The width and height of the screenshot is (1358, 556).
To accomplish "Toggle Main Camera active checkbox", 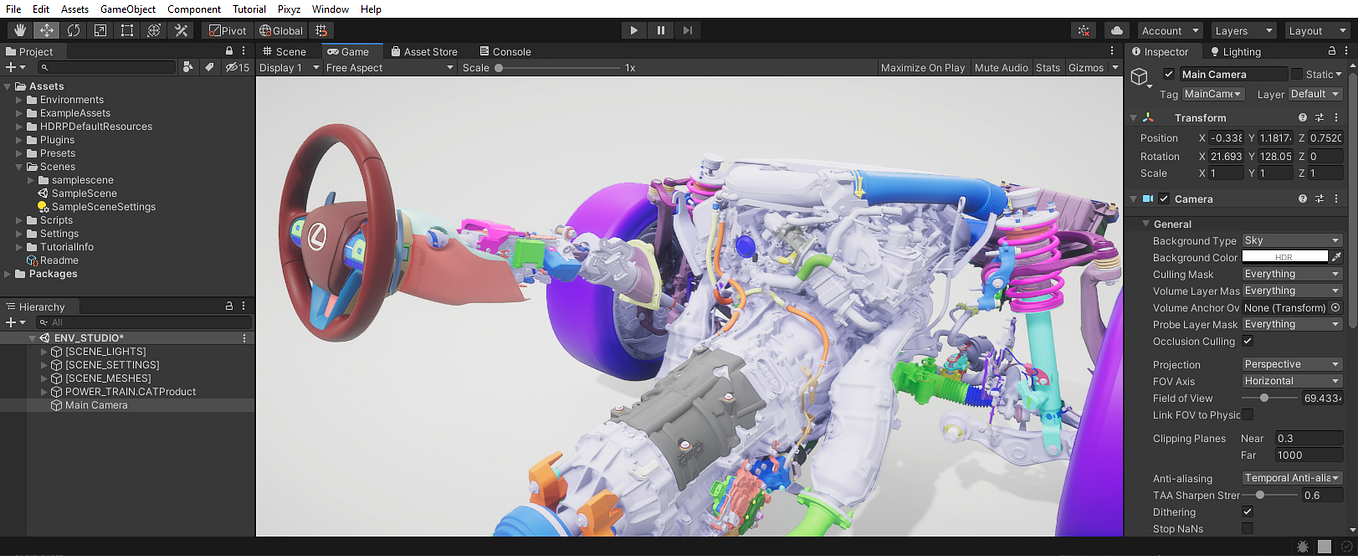I will pyautogui.click(x=1169, y=74).
